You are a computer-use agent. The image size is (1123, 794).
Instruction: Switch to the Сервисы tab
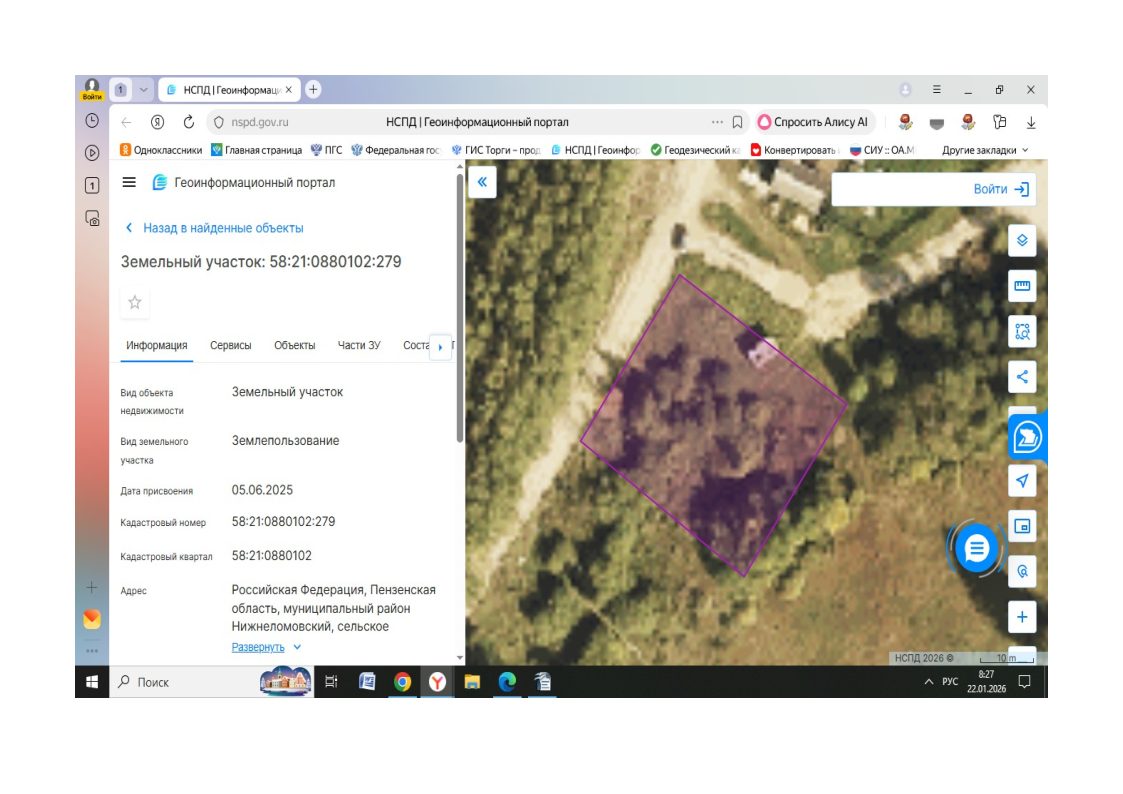click(231, 345)
